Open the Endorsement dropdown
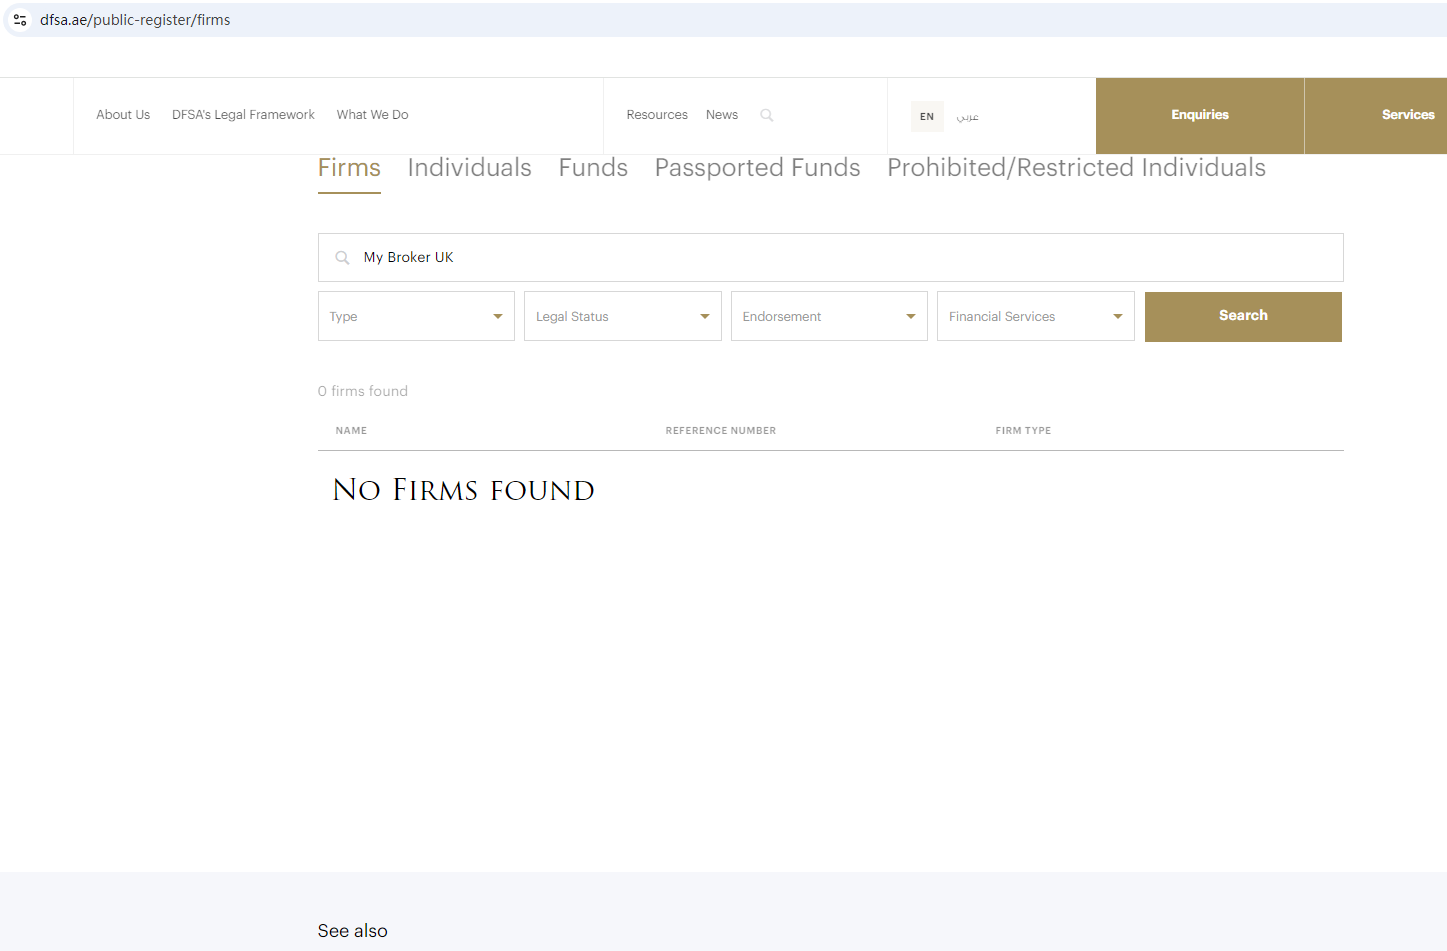 tap(829, 316)
